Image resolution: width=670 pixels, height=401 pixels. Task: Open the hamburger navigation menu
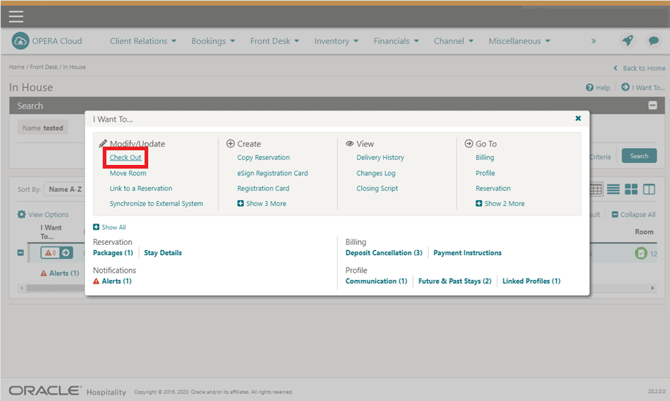(x=16, y=16)
